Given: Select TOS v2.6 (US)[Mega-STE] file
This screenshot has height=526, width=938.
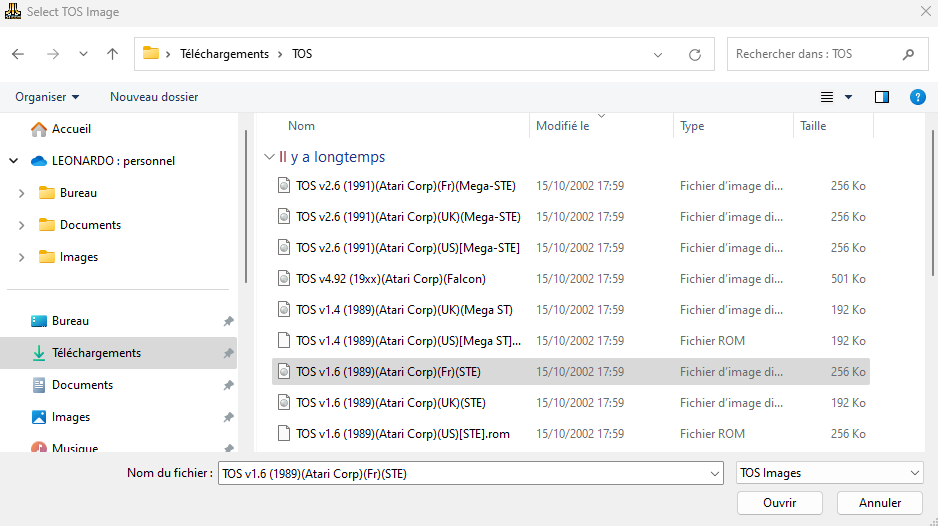Looking at the screenshot, I should coord(571,248).
